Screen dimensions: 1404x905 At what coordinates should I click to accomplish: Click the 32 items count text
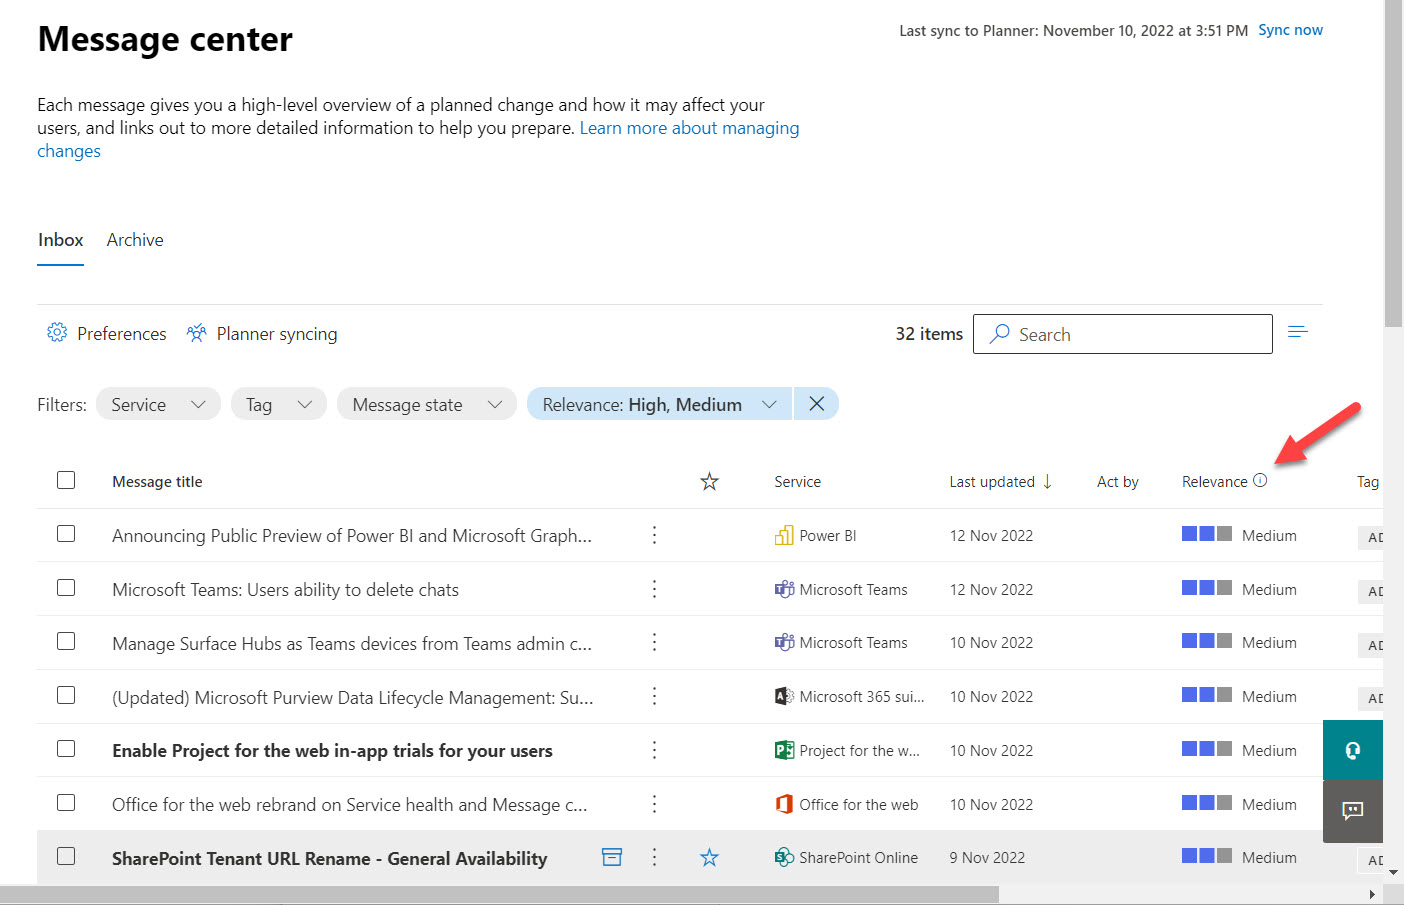929,334
